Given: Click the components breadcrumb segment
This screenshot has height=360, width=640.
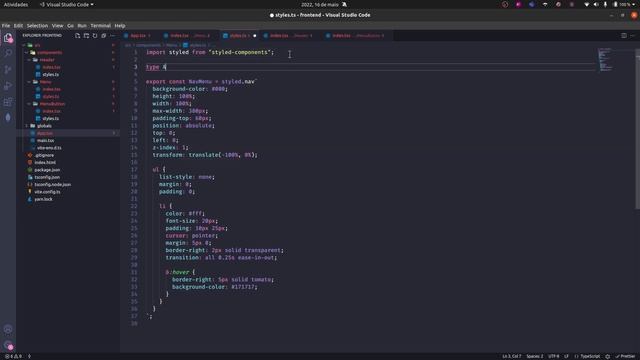Looking at the screenshot, I should [x=148, y=45].
